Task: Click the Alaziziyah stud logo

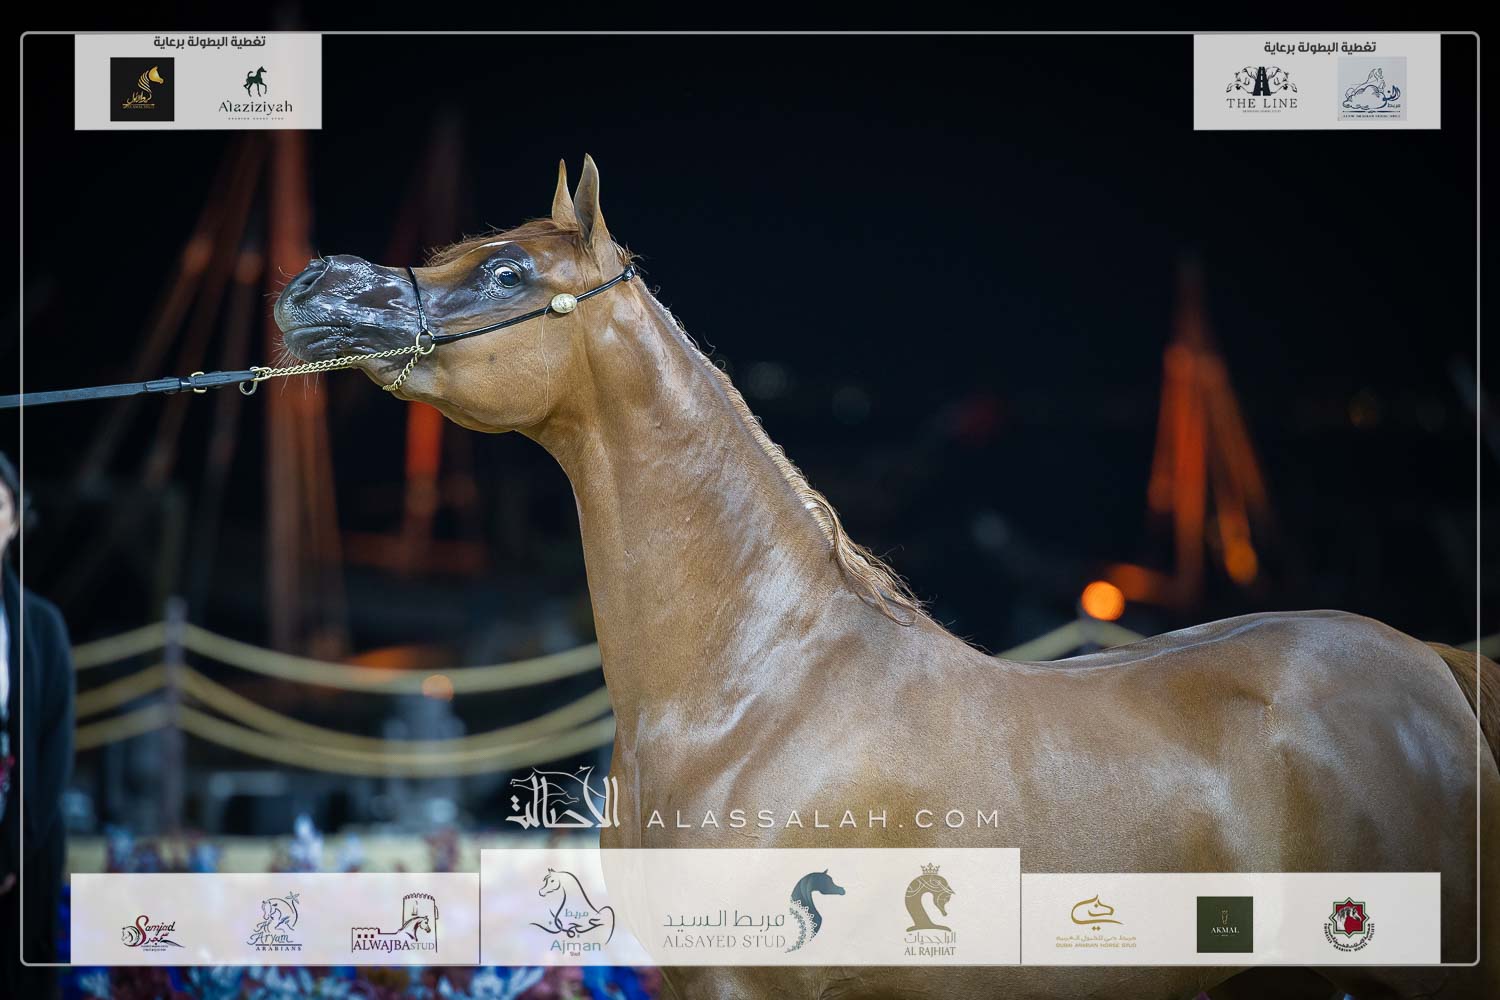Action: pyautogui.click(x=255, y=91)
